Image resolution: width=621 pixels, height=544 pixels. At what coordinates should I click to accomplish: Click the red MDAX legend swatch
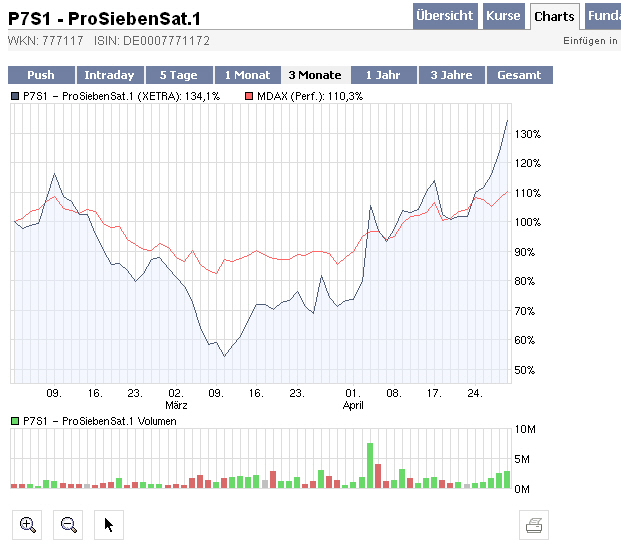point(249,96)
